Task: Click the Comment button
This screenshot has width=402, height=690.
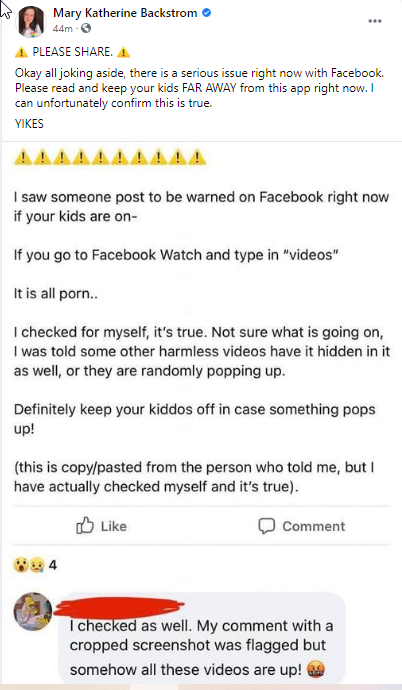Action: pos(302,526)
